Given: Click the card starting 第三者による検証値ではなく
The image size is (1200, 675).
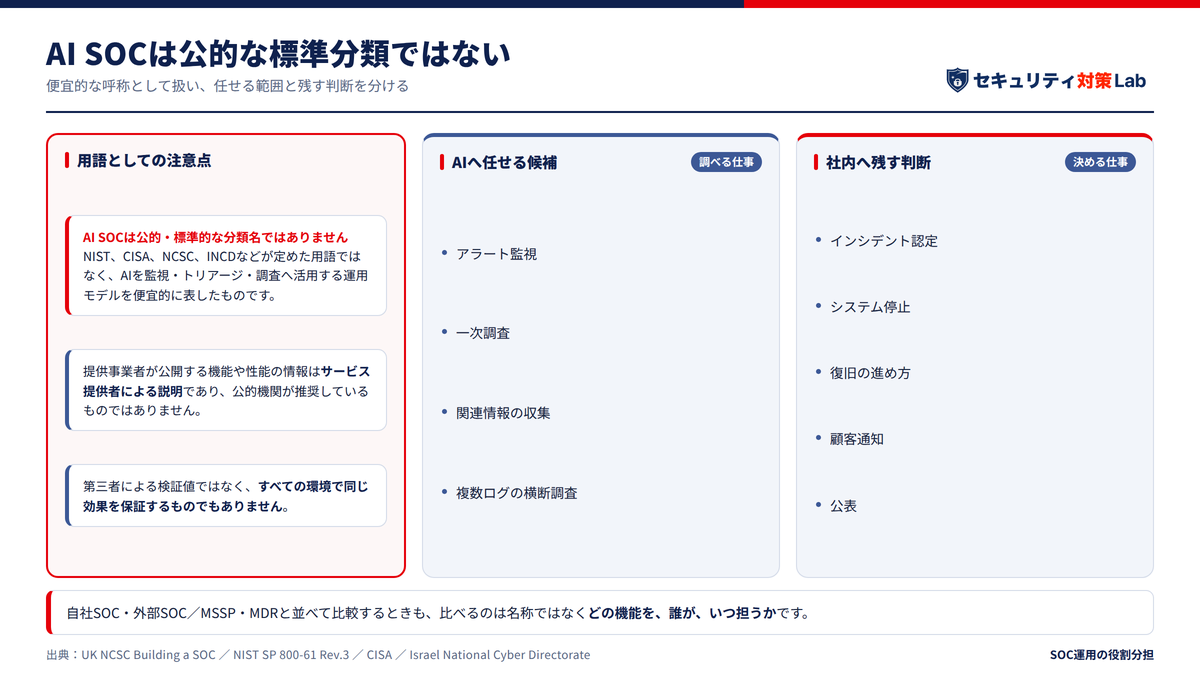Looking at the screenshot, I should point(226,496).
